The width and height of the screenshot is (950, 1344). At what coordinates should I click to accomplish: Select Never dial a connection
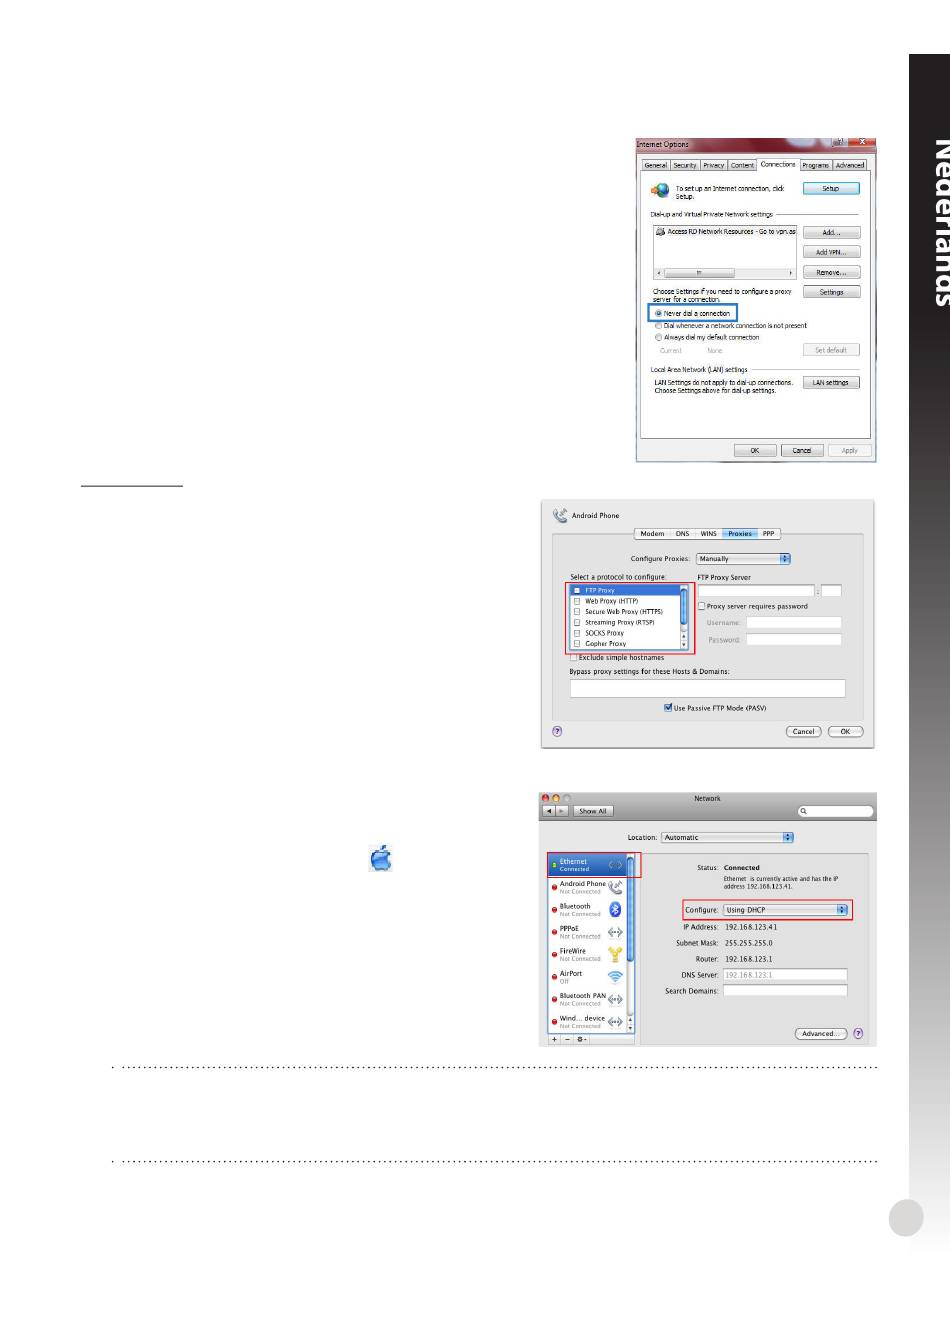pyautogui.click(x=659, y=313)
